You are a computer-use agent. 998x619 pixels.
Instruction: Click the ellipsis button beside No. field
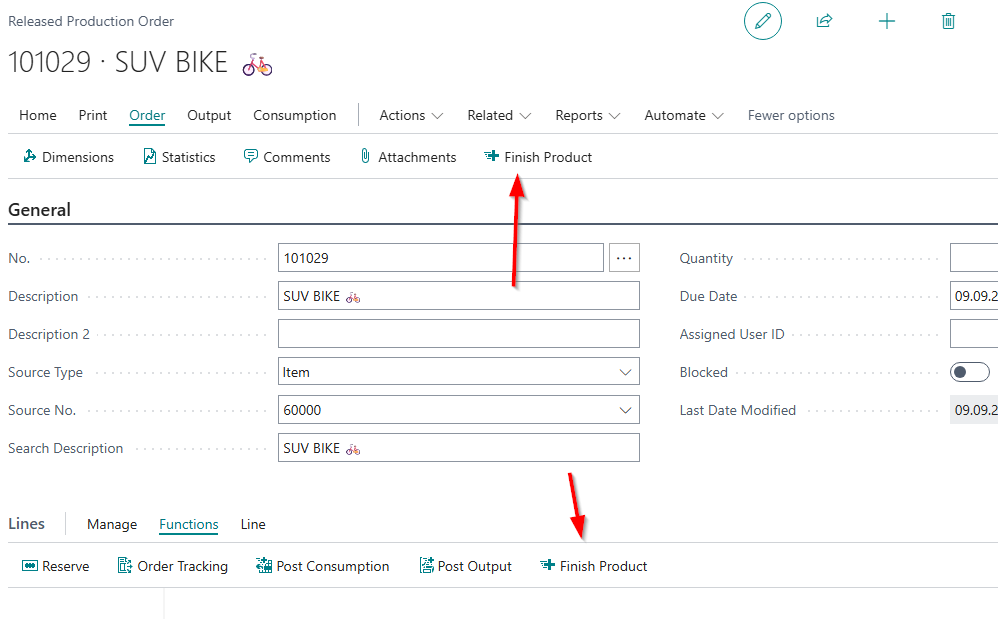624,258
